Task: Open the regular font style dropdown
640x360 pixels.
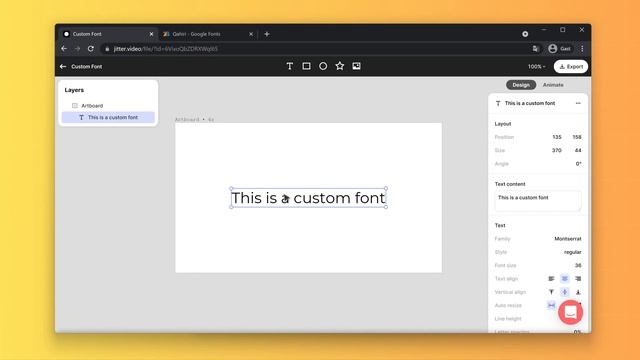Action: click(x=572, y=252)
